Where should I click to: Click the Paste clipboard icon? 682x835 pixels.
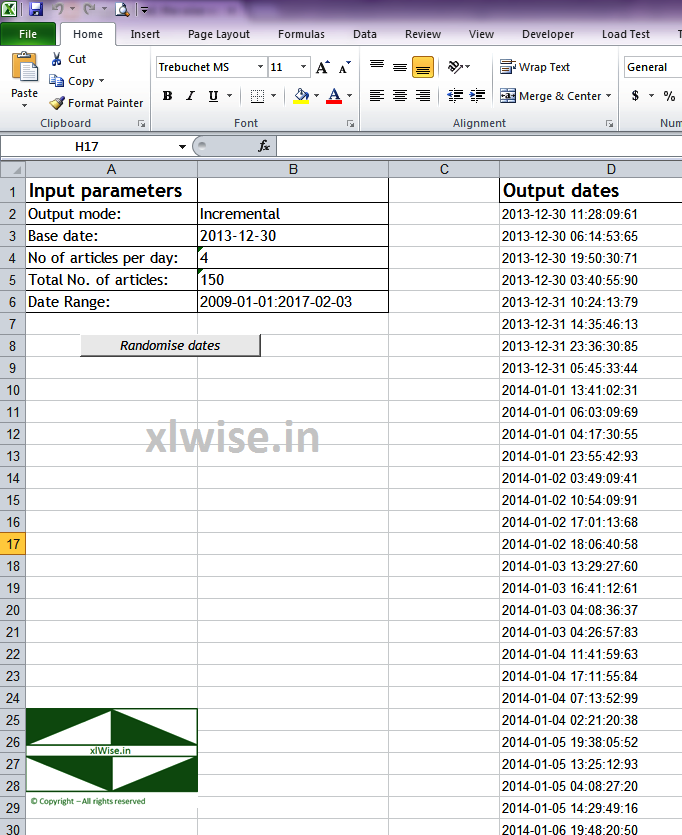pos(24,68)
